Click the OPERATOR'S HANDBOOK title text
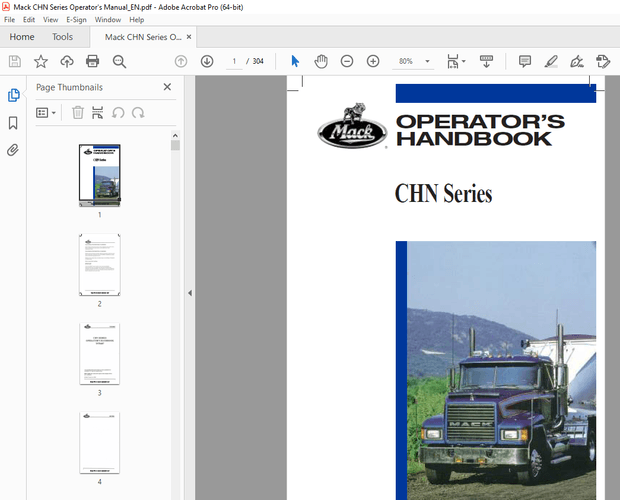 point(480,130)
